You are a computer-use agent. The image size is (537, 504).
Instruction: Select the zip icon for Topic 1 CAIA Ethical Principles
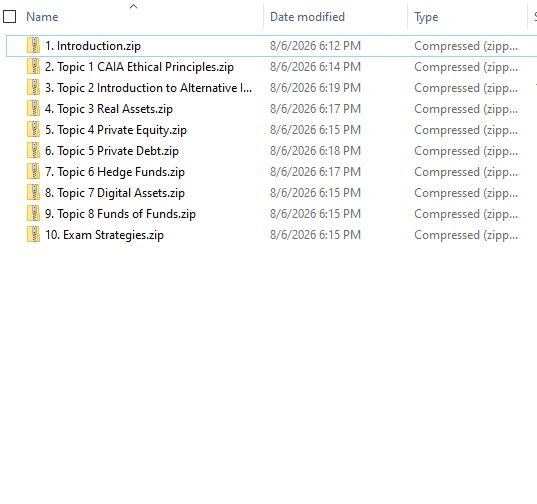(33, 66)
